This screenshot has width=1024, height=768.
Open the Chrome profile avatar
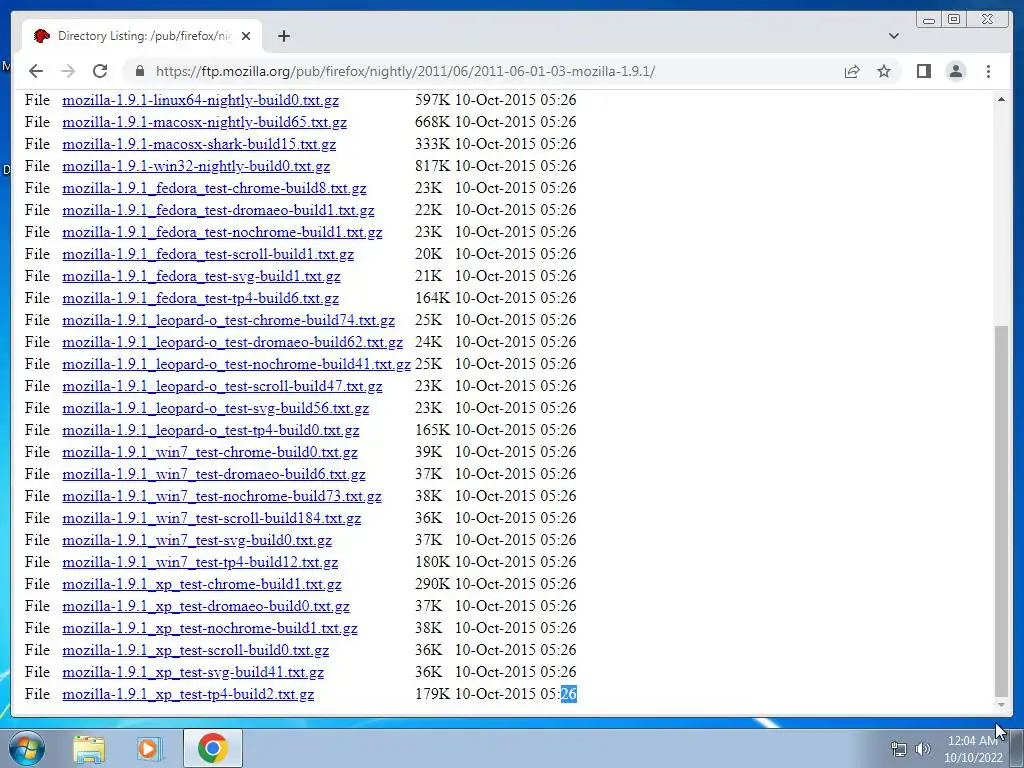[955, 71]
